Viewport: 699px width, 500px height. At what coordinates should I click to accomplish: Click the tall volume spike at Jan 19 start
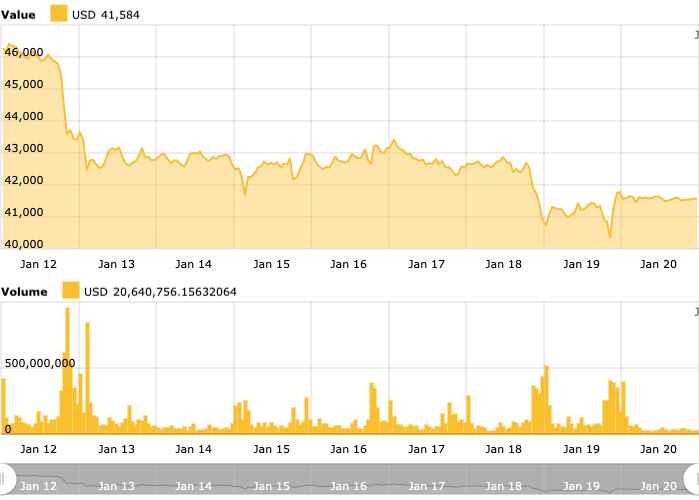click(547, 399)
